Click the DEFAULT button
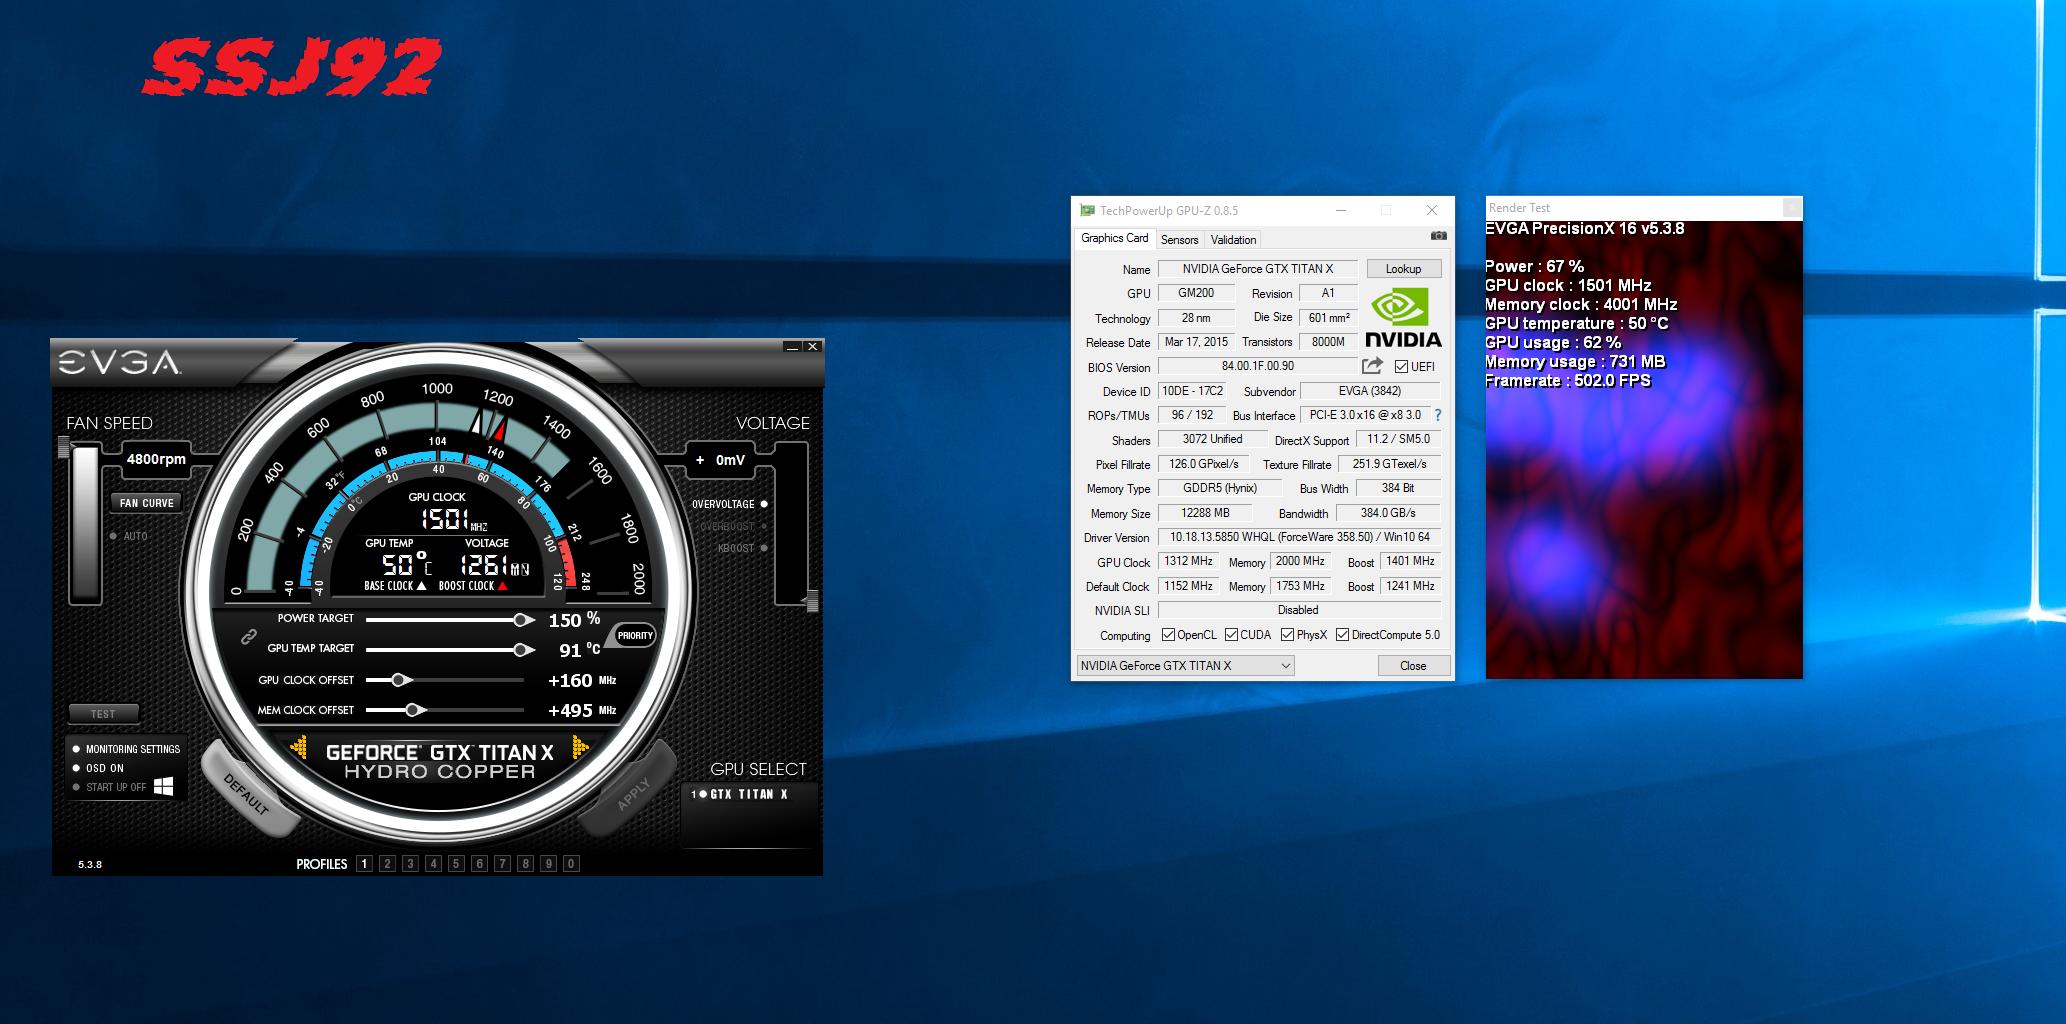Screen dimensions: 2066x1024 (247, 791)
